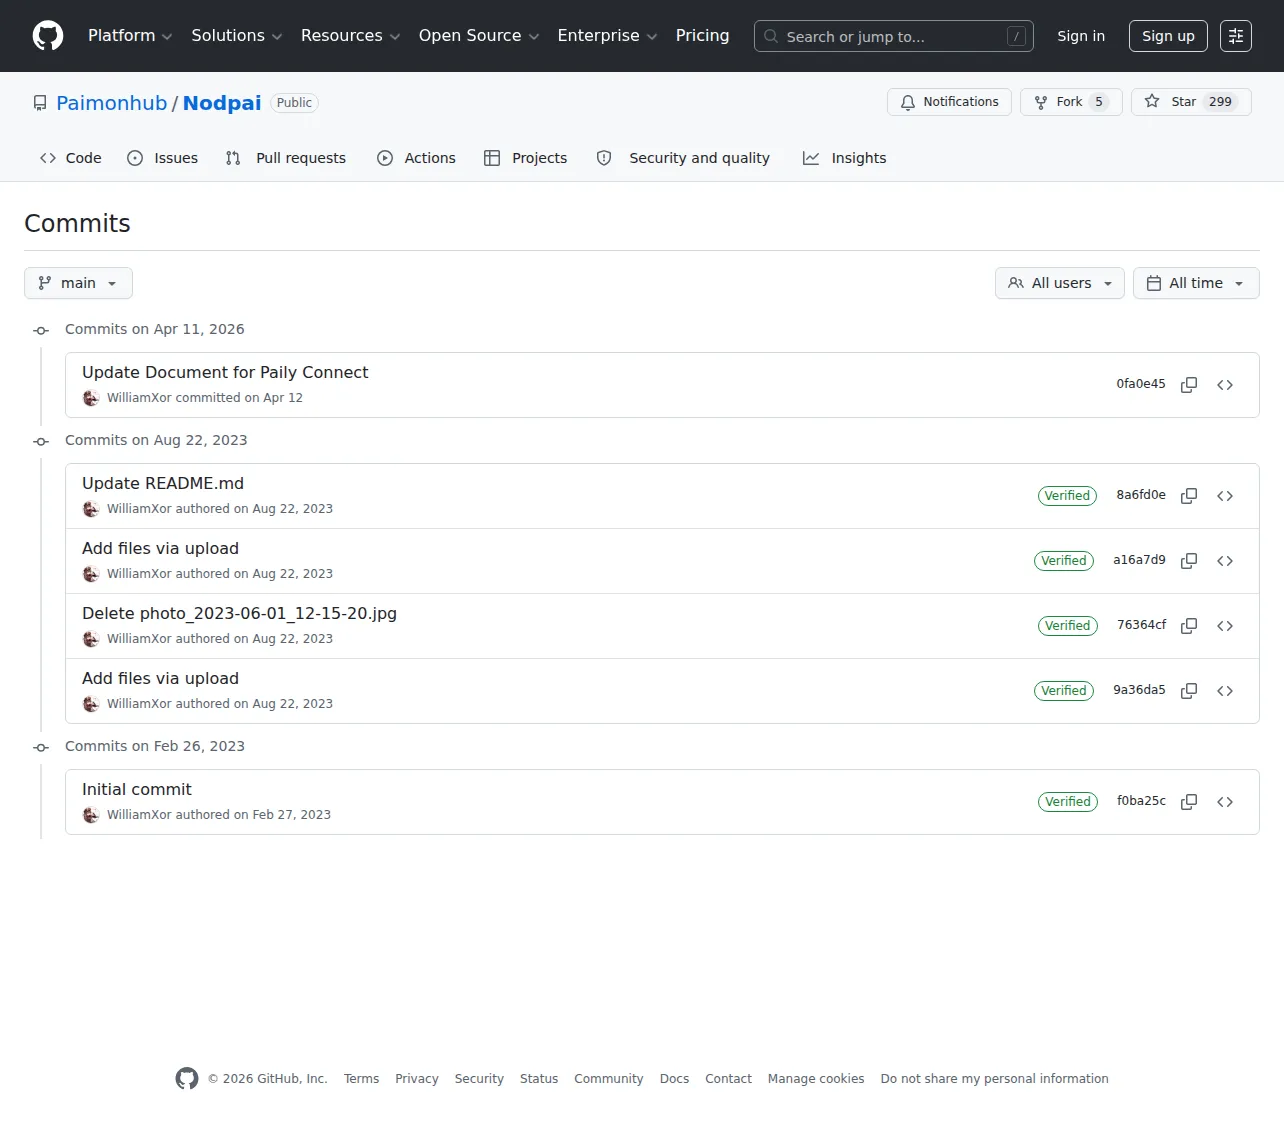Open the main branch selector
Screen dimensions: 1284x1132
(x=78, y=283)
